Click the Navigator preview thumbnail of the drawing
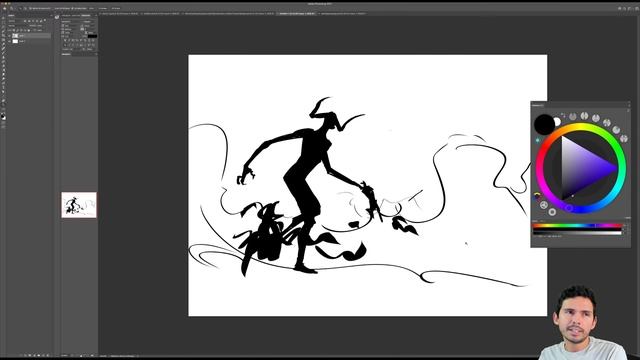This screenshot has height=360, width=640. coord(79,205)
